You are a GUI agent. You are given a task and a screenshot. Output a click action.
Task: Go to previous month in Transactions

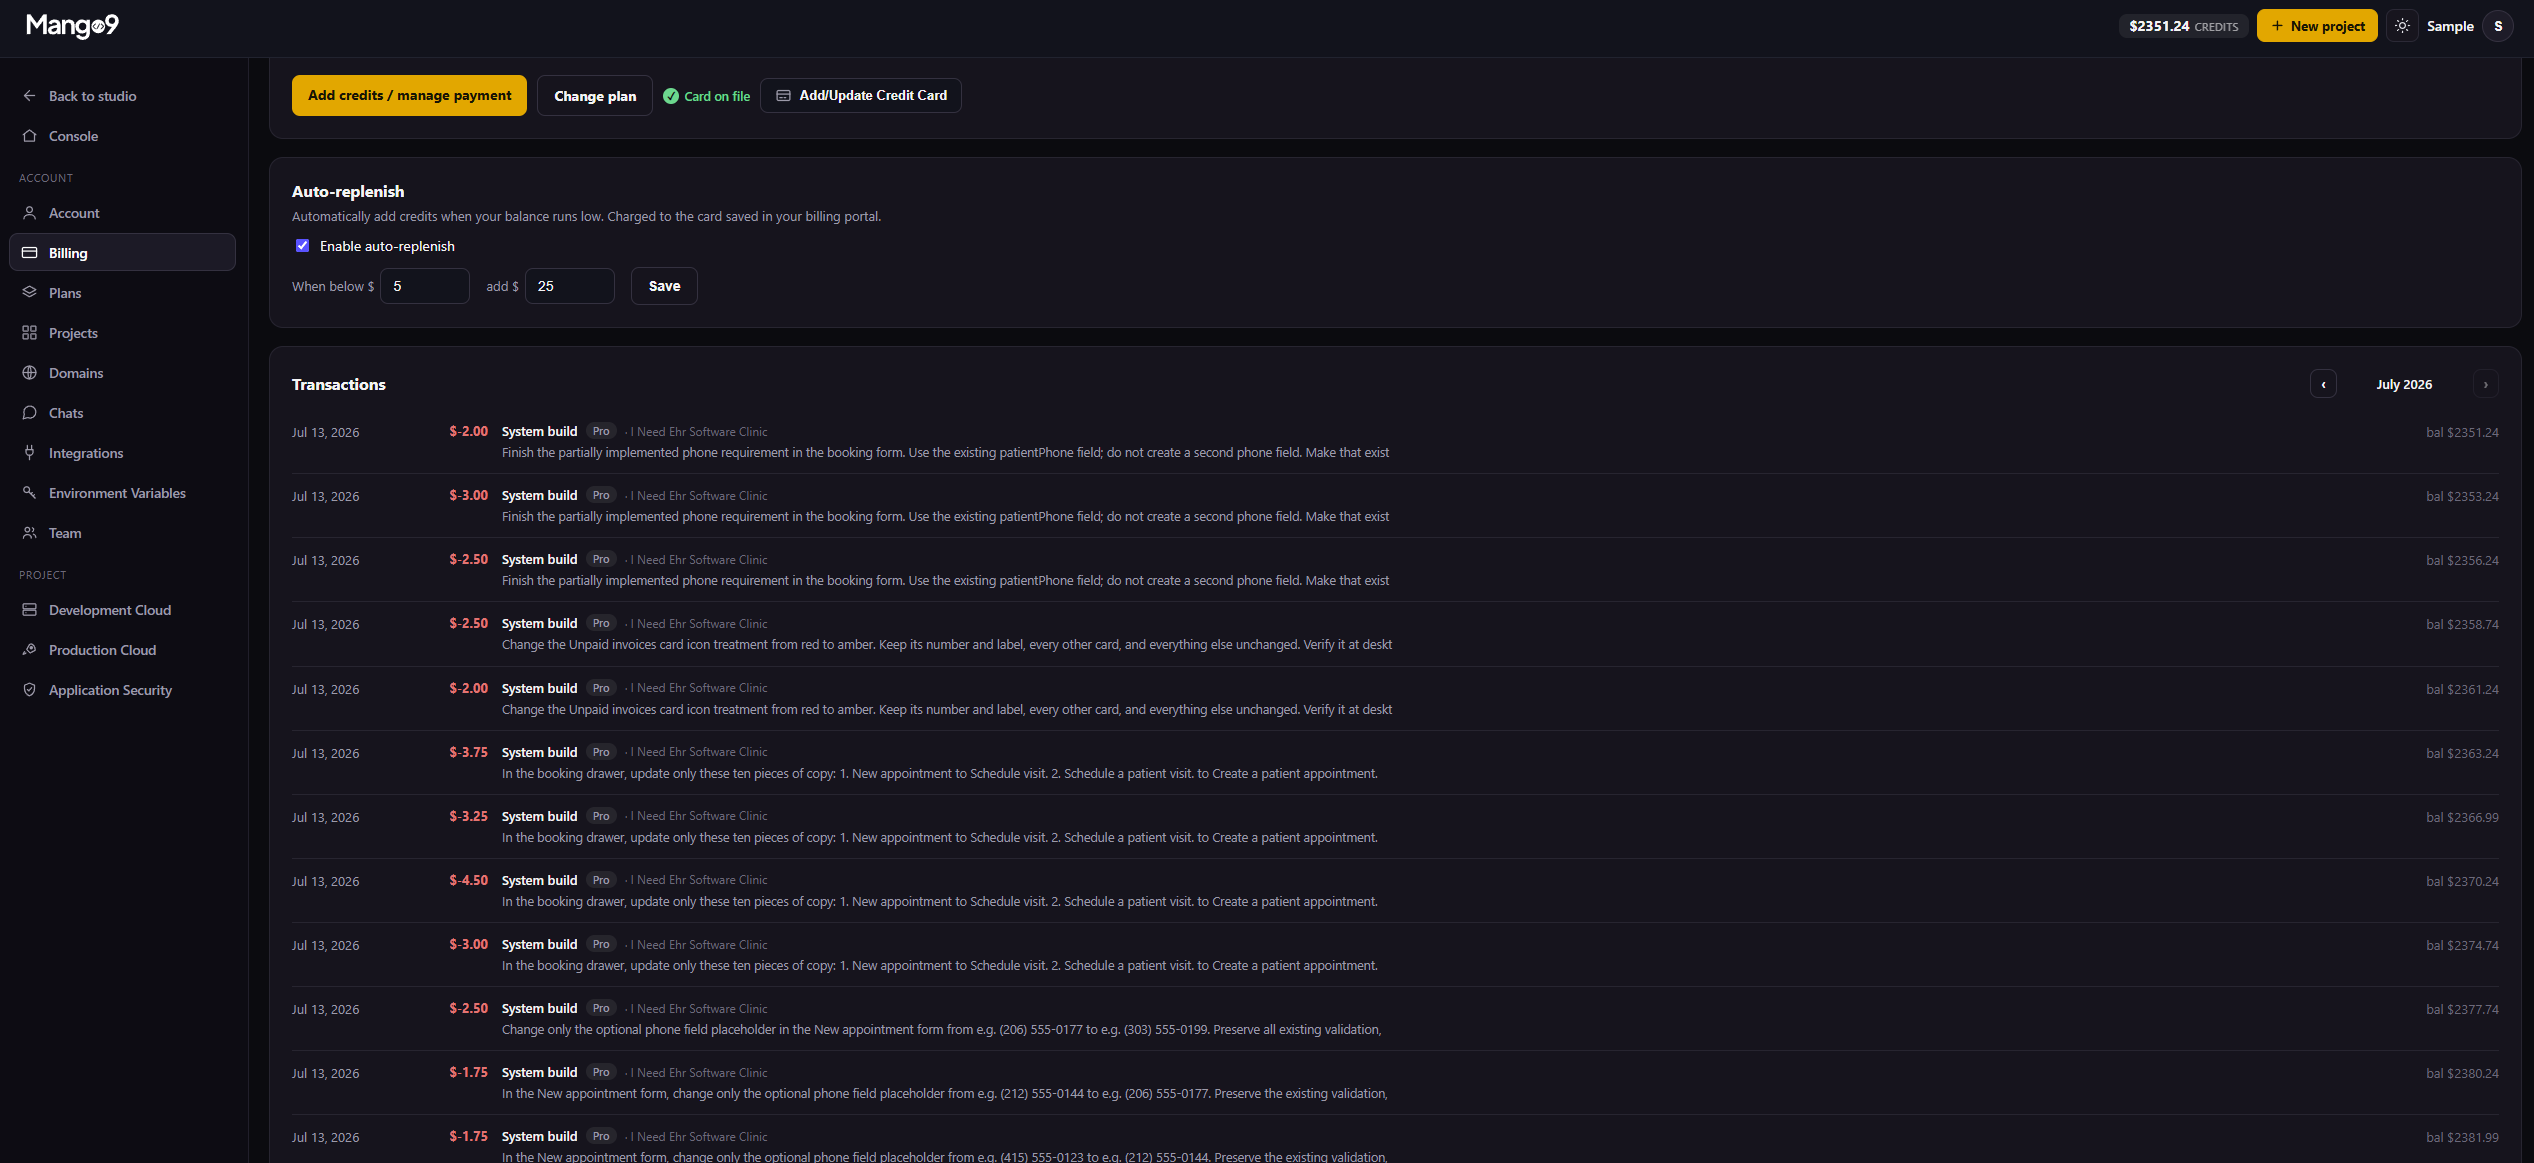[x=2323, y=384]
